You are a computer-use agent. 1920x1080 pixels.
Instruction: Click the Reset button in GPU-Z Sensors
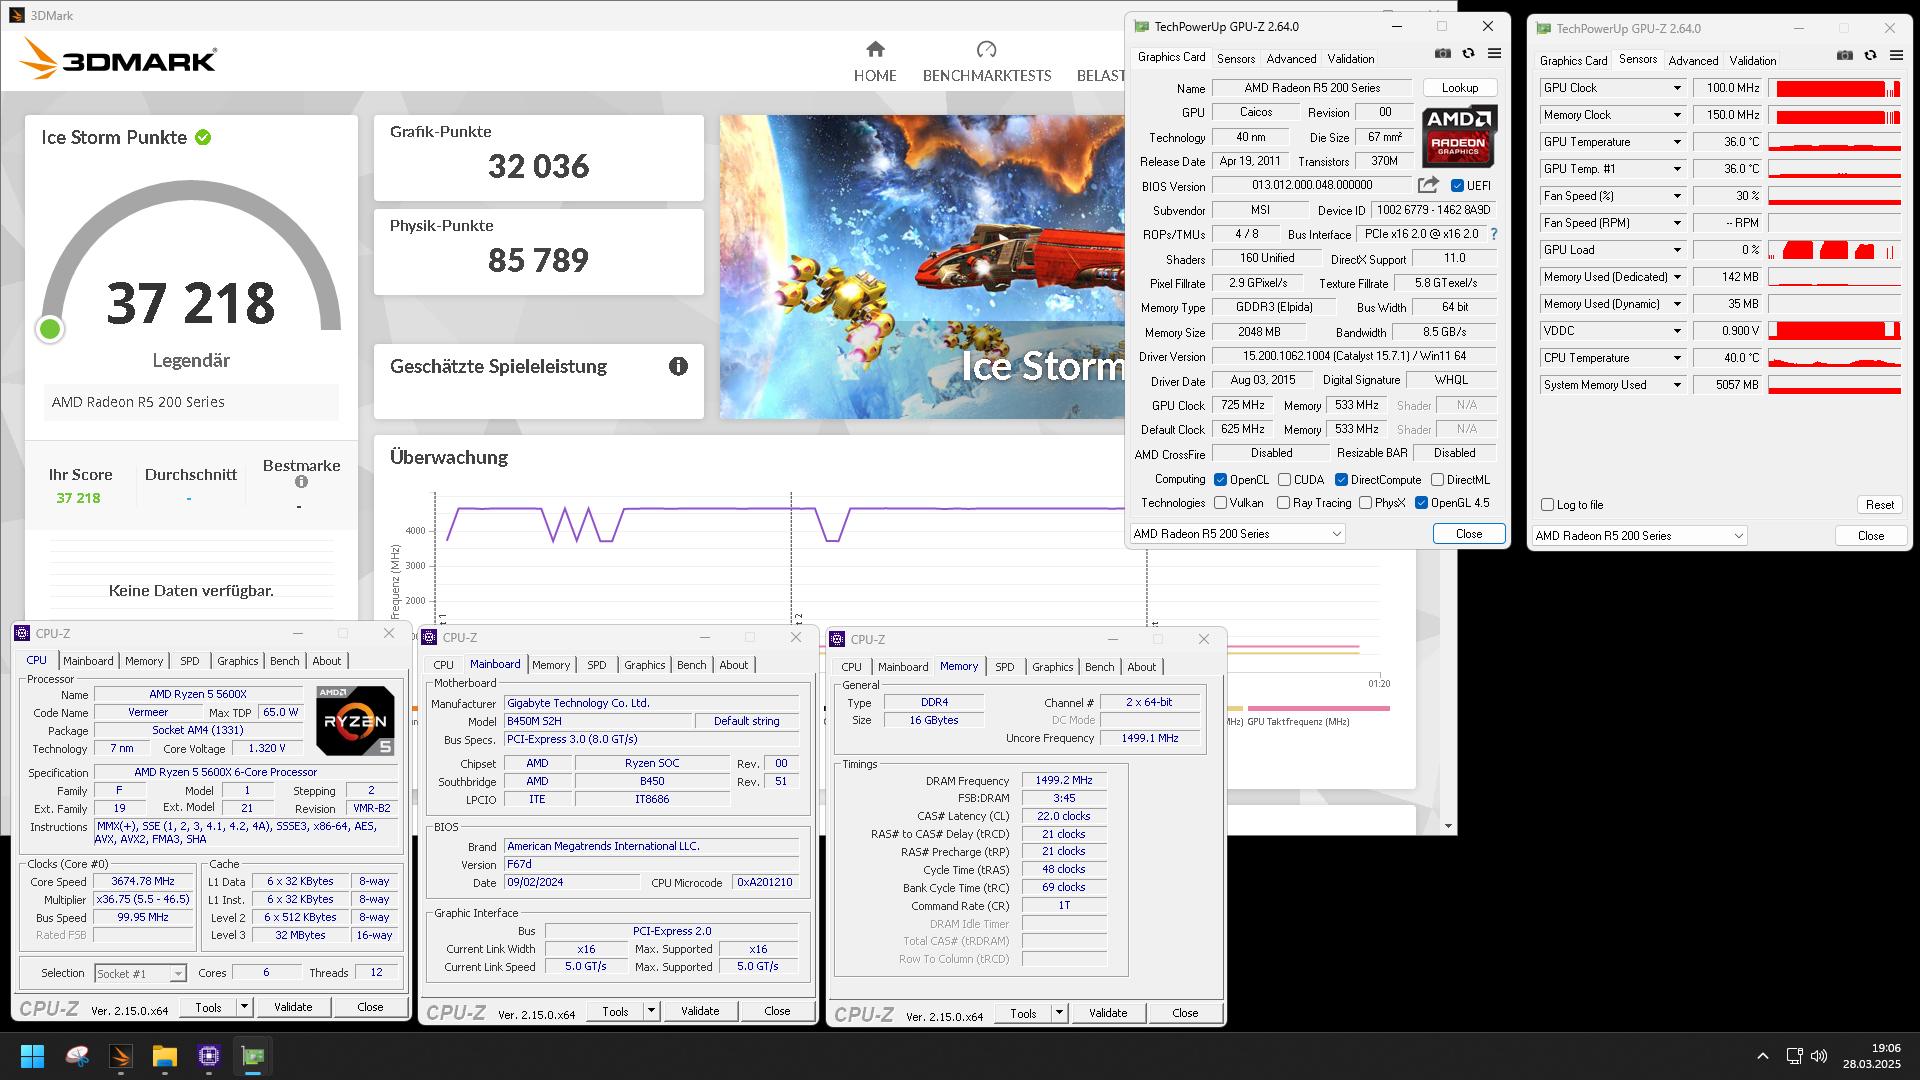(1879, 505)
